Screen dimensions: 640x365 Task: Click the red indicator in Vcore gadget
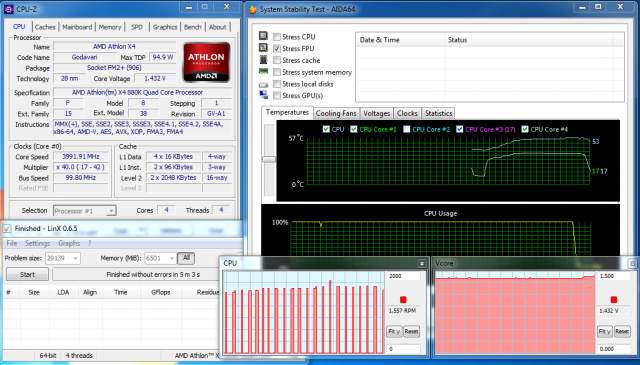(613, 300)
